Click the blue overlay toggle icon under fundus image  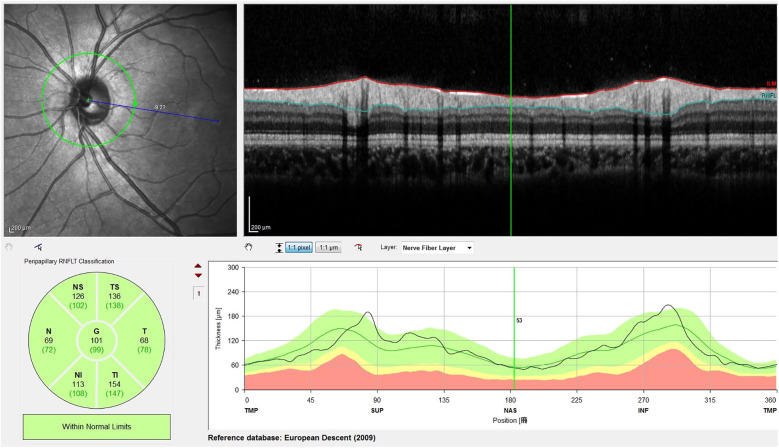[x=38, y=247]
